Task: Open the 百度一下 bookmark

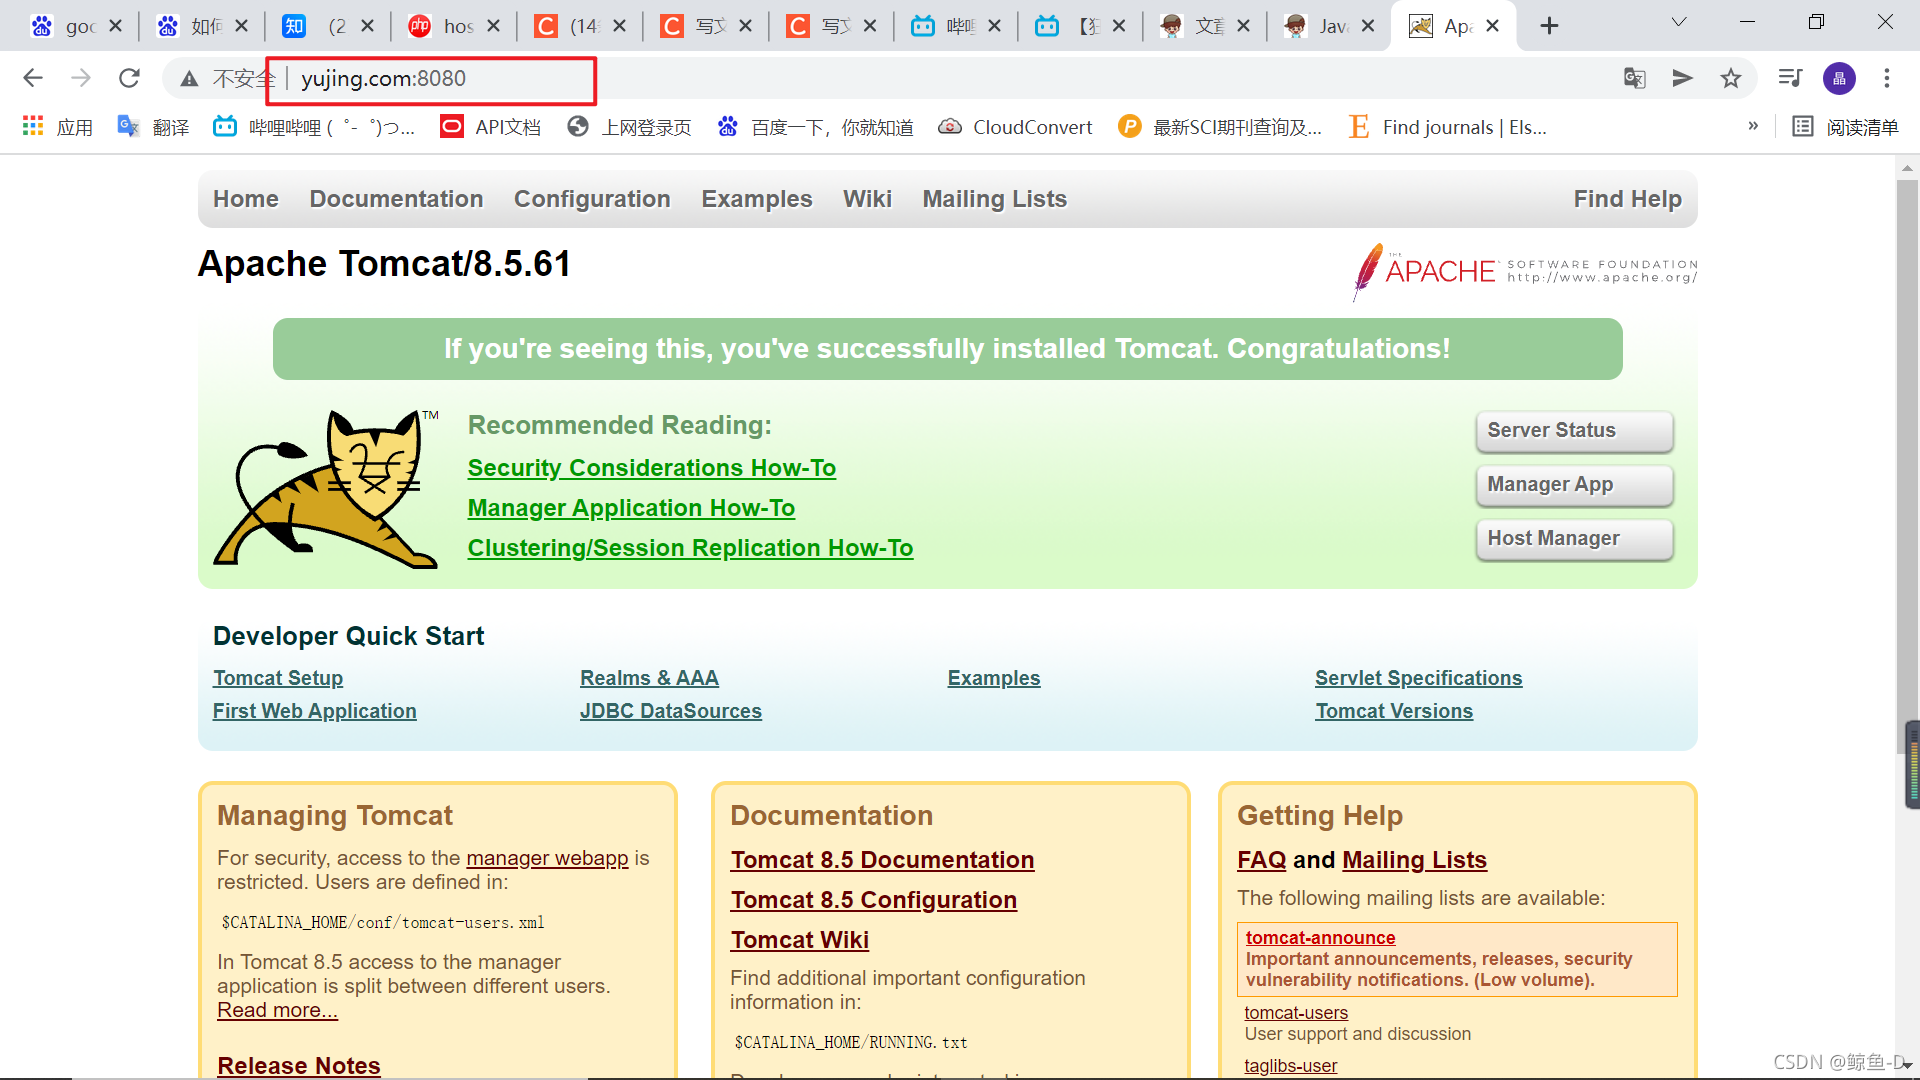Action: (x=815, y=127)
